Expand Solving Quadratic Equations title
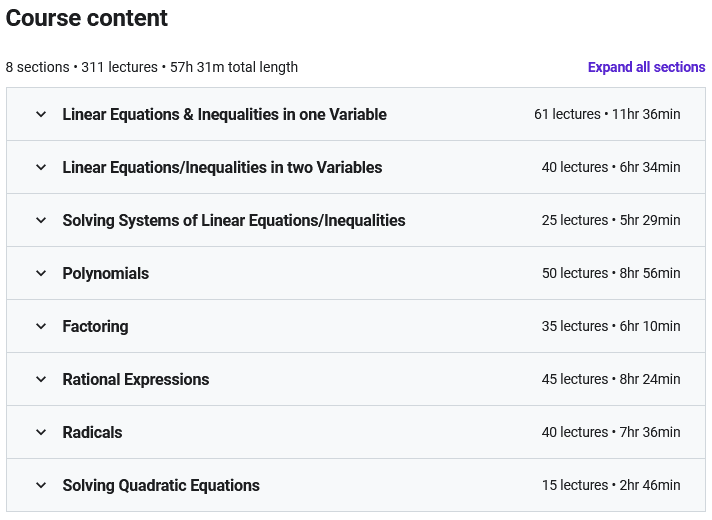Viewport: 712px width, 520px height. (x=161, y=485)
